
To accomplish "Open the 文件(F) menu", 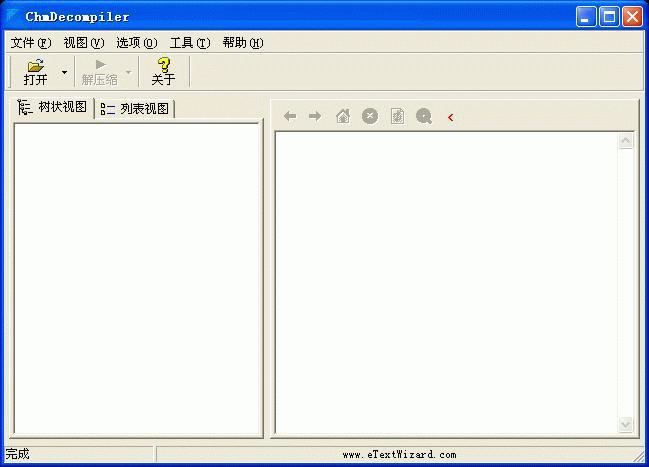I will pos(30,43).
